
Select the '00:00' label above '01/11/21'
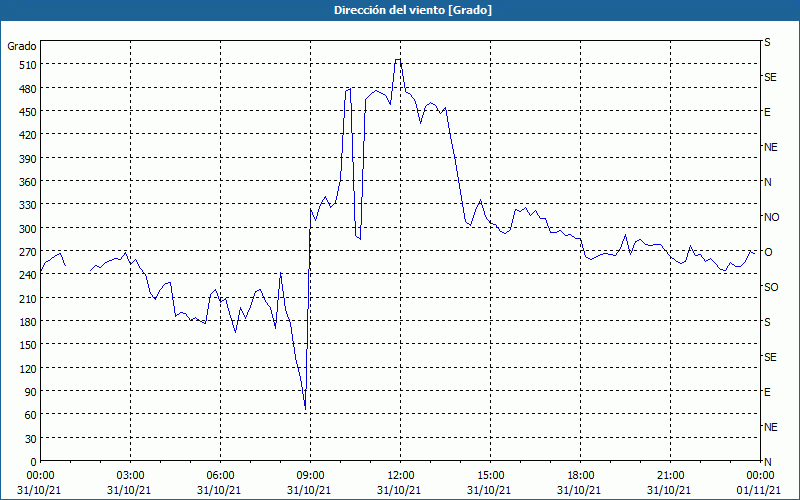760,476
